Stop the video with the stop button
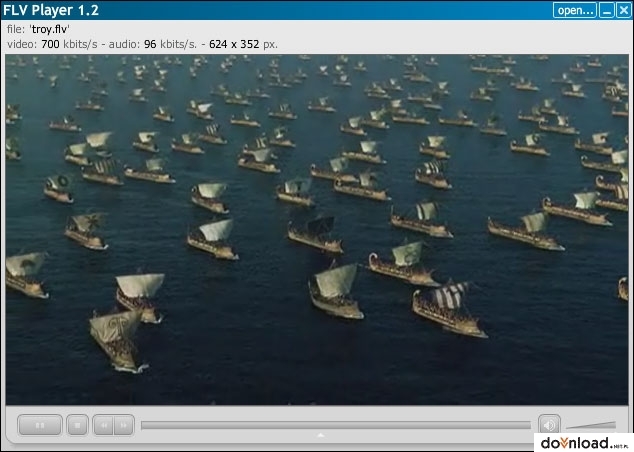 tap(77, 425)
